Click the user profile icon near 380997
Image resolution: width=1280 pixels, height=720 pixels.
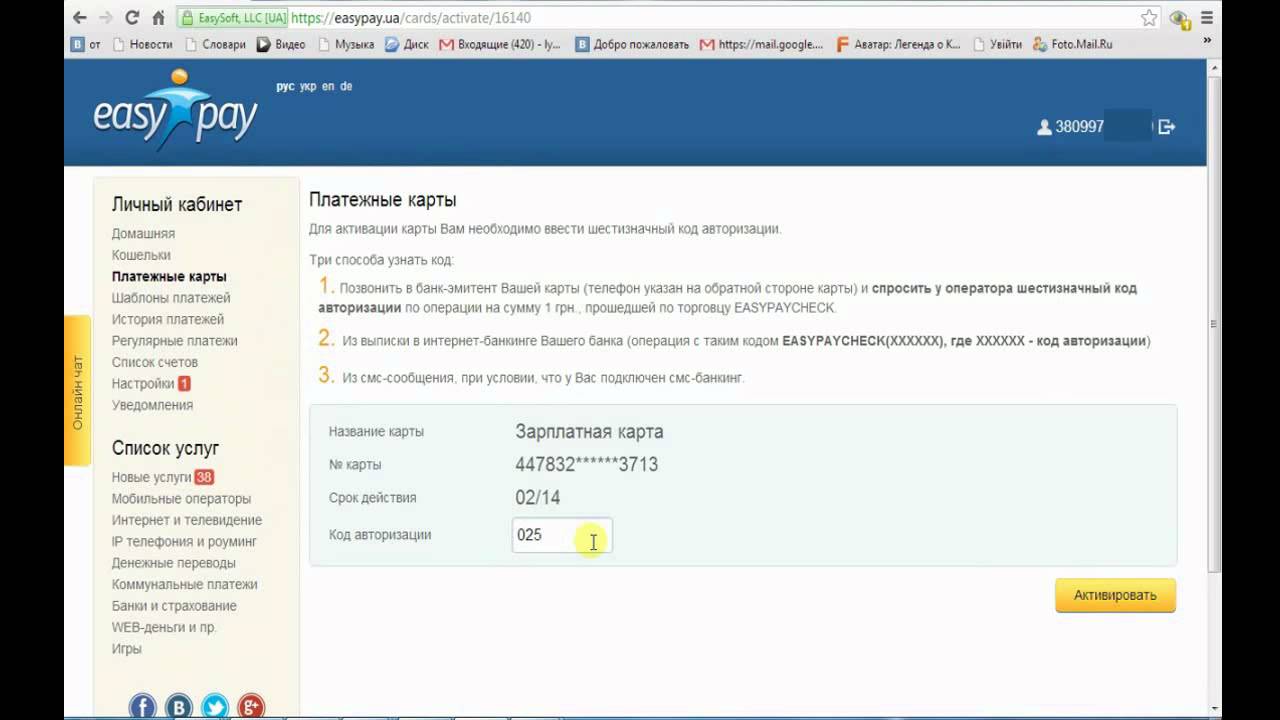click(1044, 127)
